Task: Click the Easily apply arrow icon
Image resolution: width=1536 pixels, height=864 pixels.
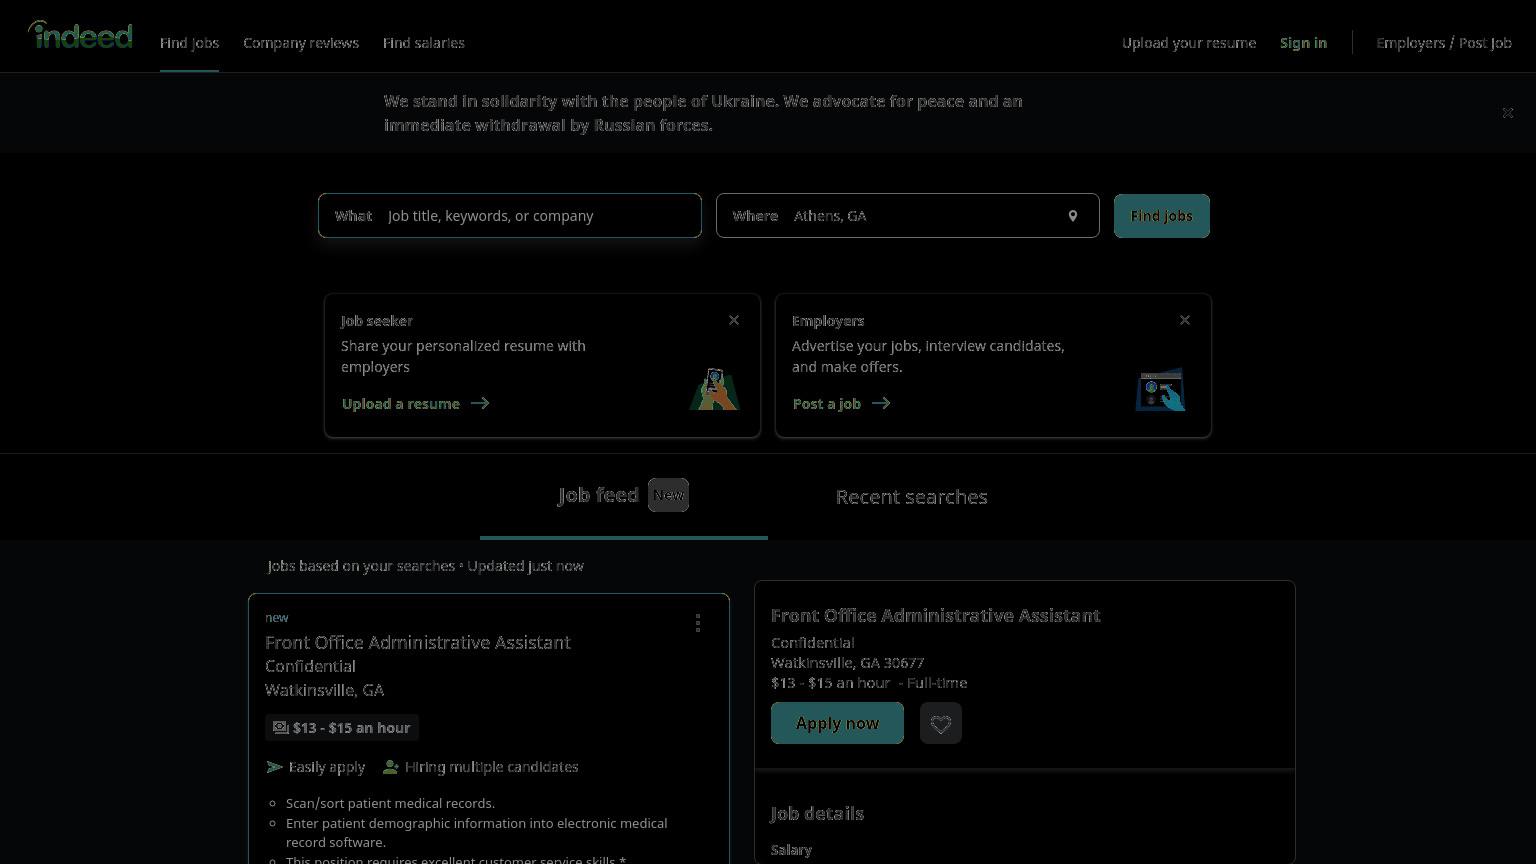Action: coord(274,767)
